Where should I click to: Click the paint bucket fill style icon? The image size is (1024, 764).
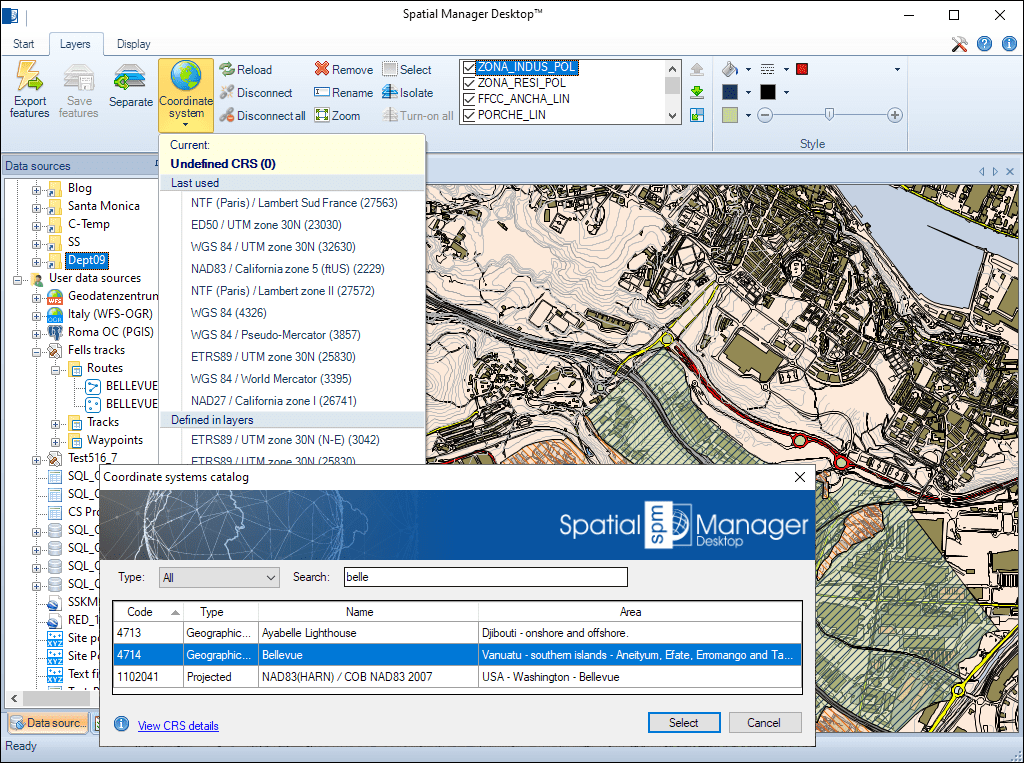729,69
